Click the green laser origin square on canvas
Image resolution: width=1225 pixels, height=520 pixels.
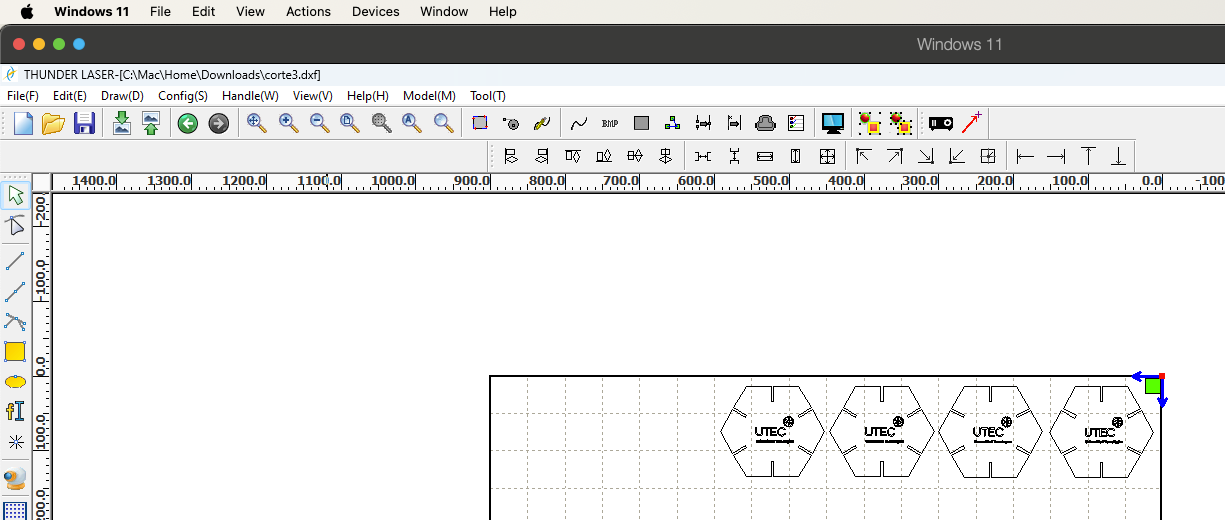tap(1152, 385)
